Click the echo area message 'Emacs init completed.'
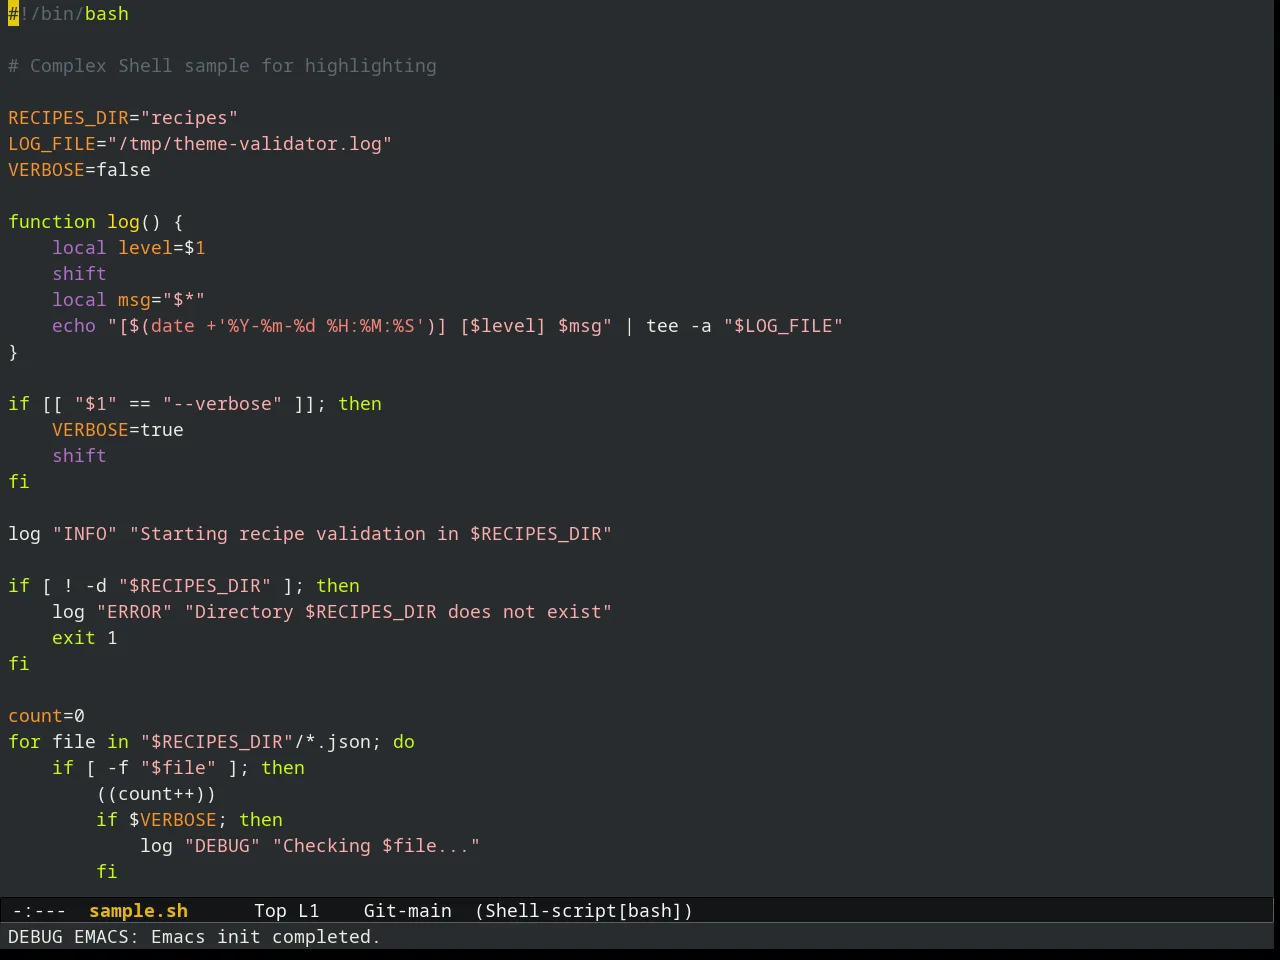The width and height of the screenshot is (1280, 960). [265, 937]
